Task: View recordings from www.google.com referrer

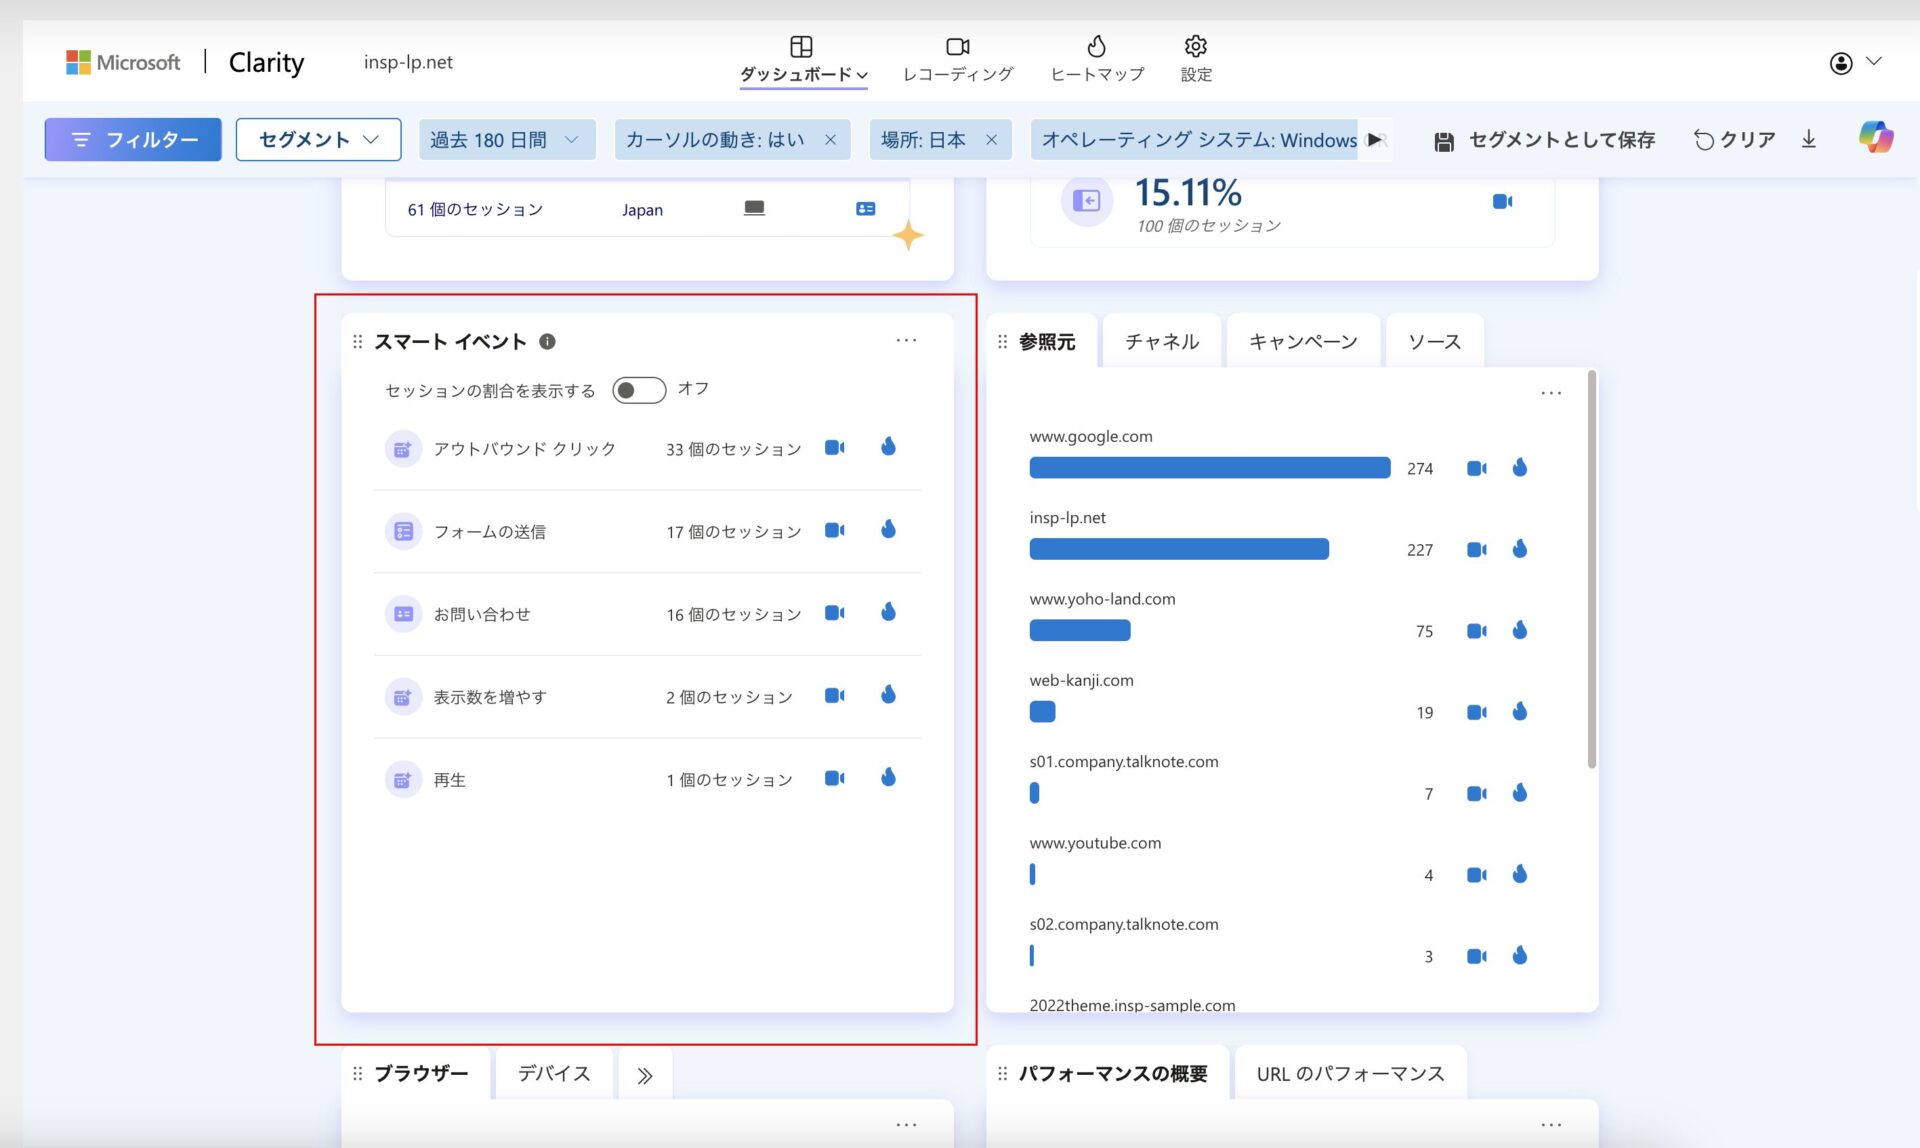Action: (x=1476, y=468)
